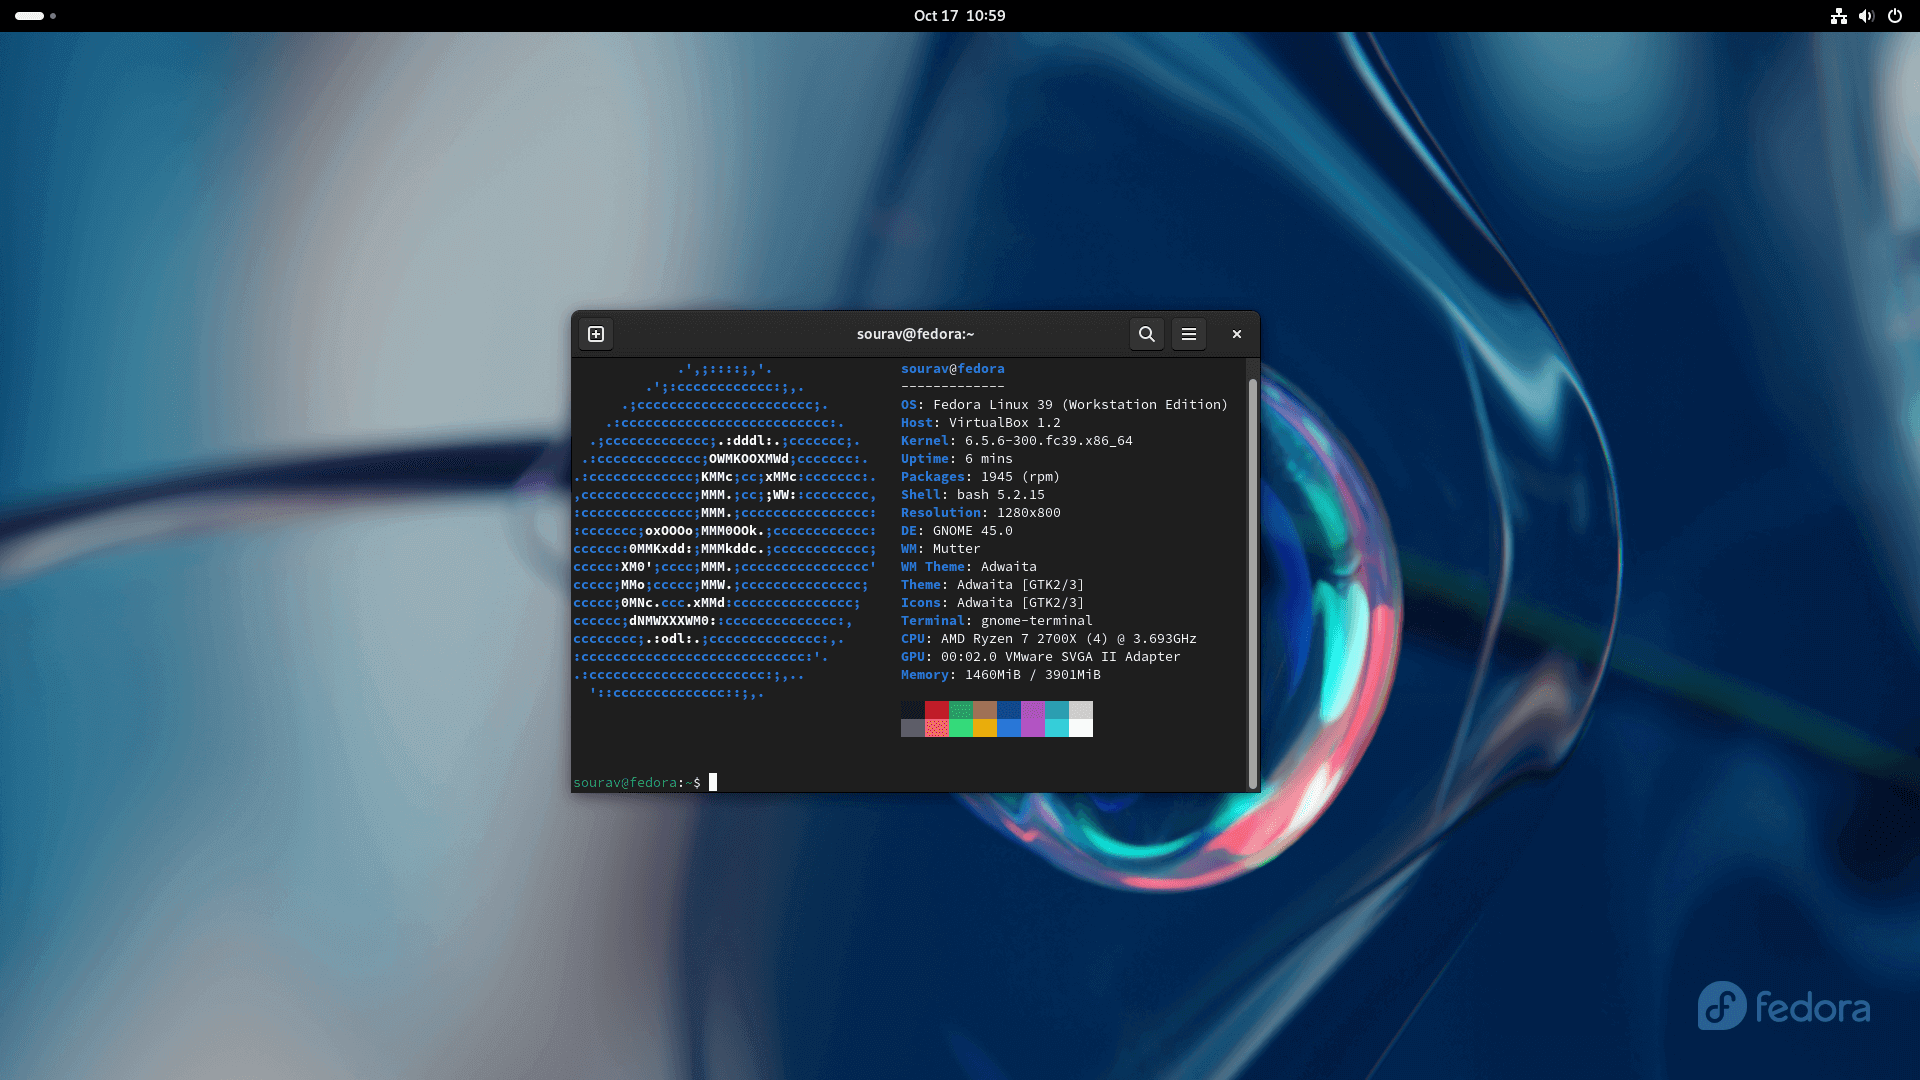
Task: Close the terminal window
Action: coord(1236,334)
